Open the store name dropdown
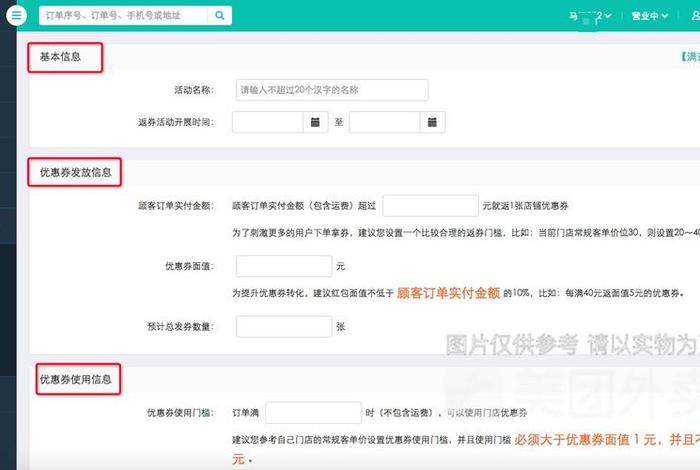The width and height of the screenshot is (700, 470). [590, 16]
